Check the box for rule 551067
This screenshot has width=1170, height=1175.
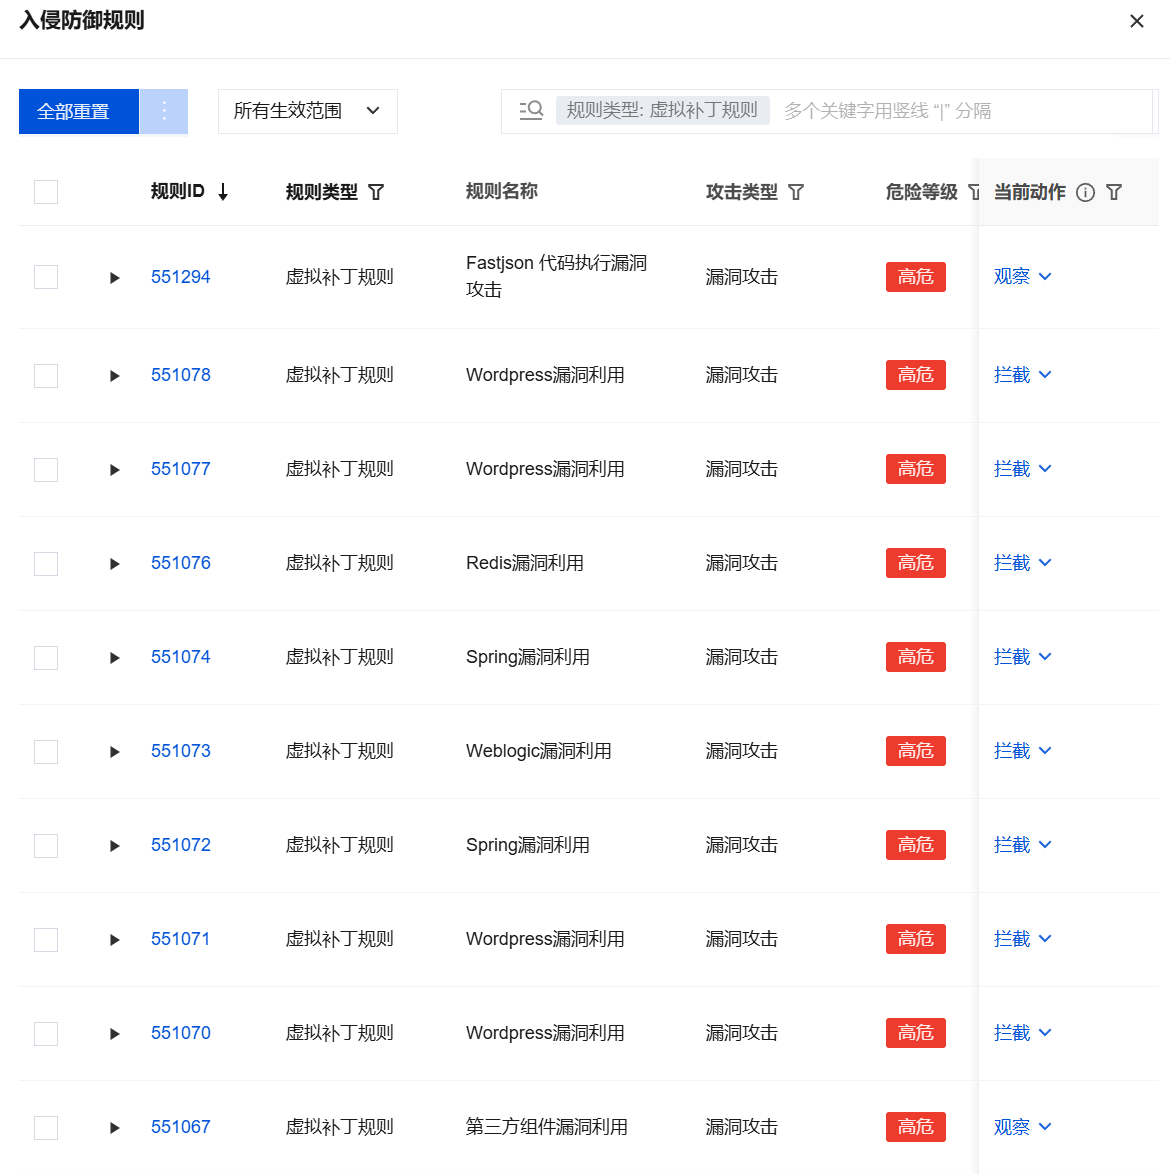(x=46, y=1128)
